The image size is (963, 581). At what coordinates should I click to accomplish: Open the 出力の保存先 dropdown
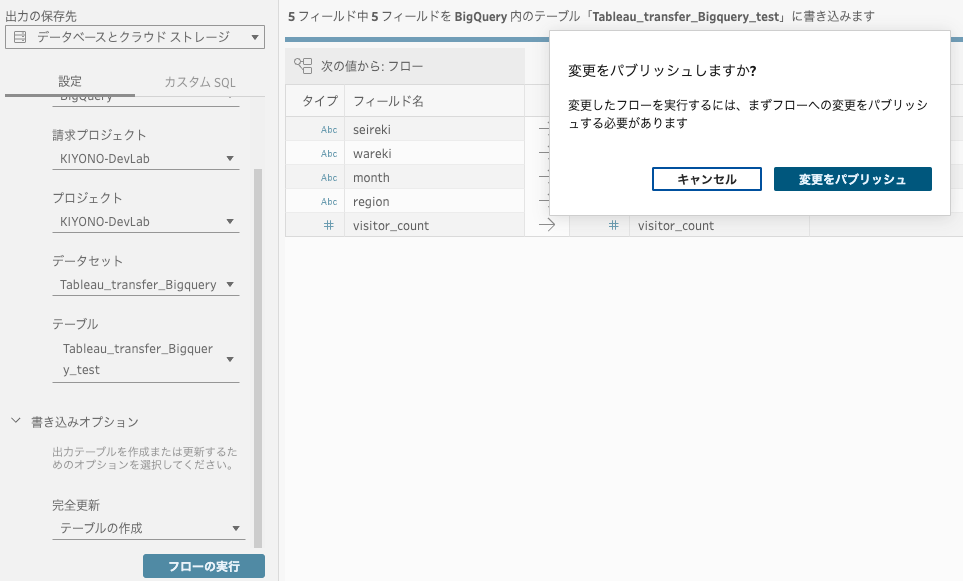click(135, 37)
